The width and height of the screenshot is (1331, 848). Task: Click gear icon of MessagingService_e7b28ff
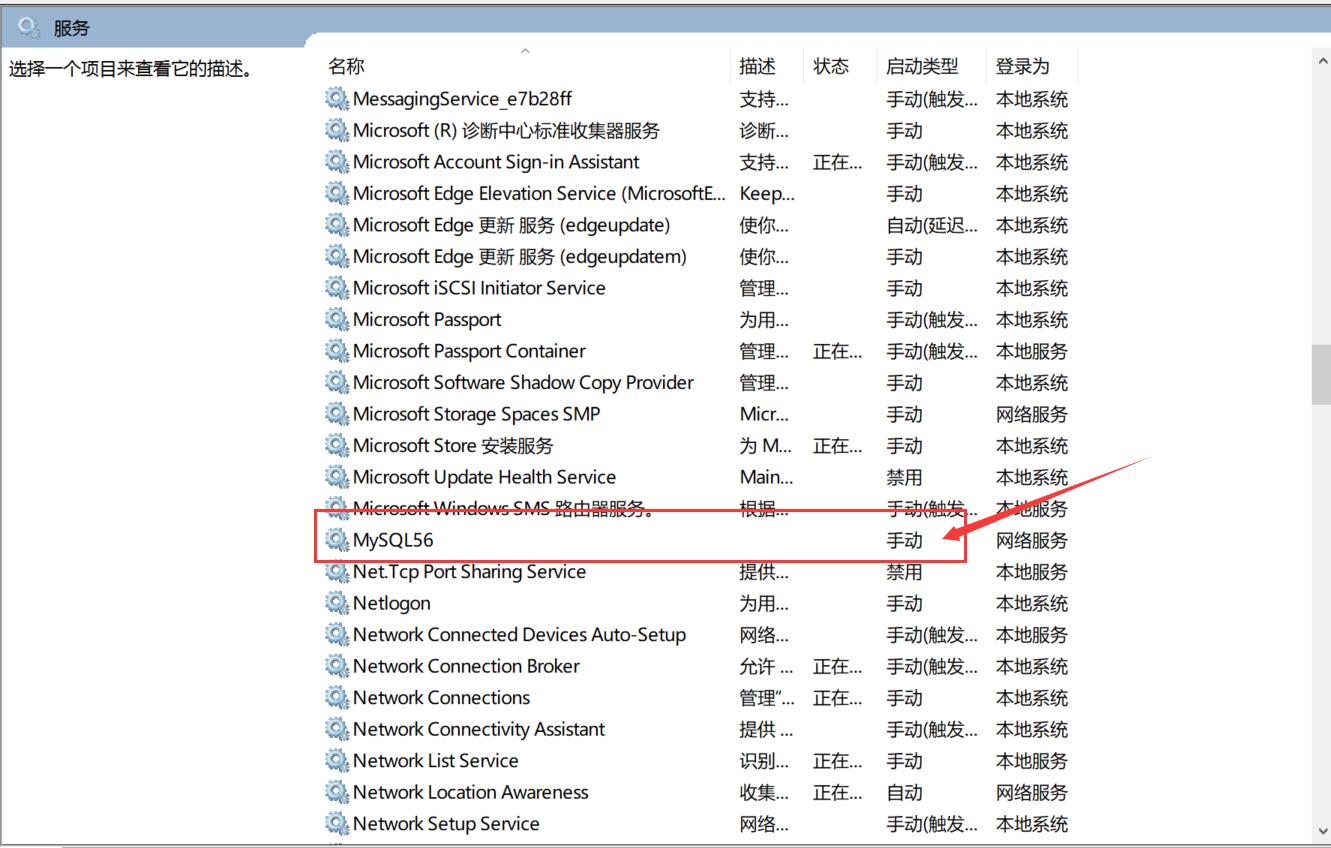337,99
